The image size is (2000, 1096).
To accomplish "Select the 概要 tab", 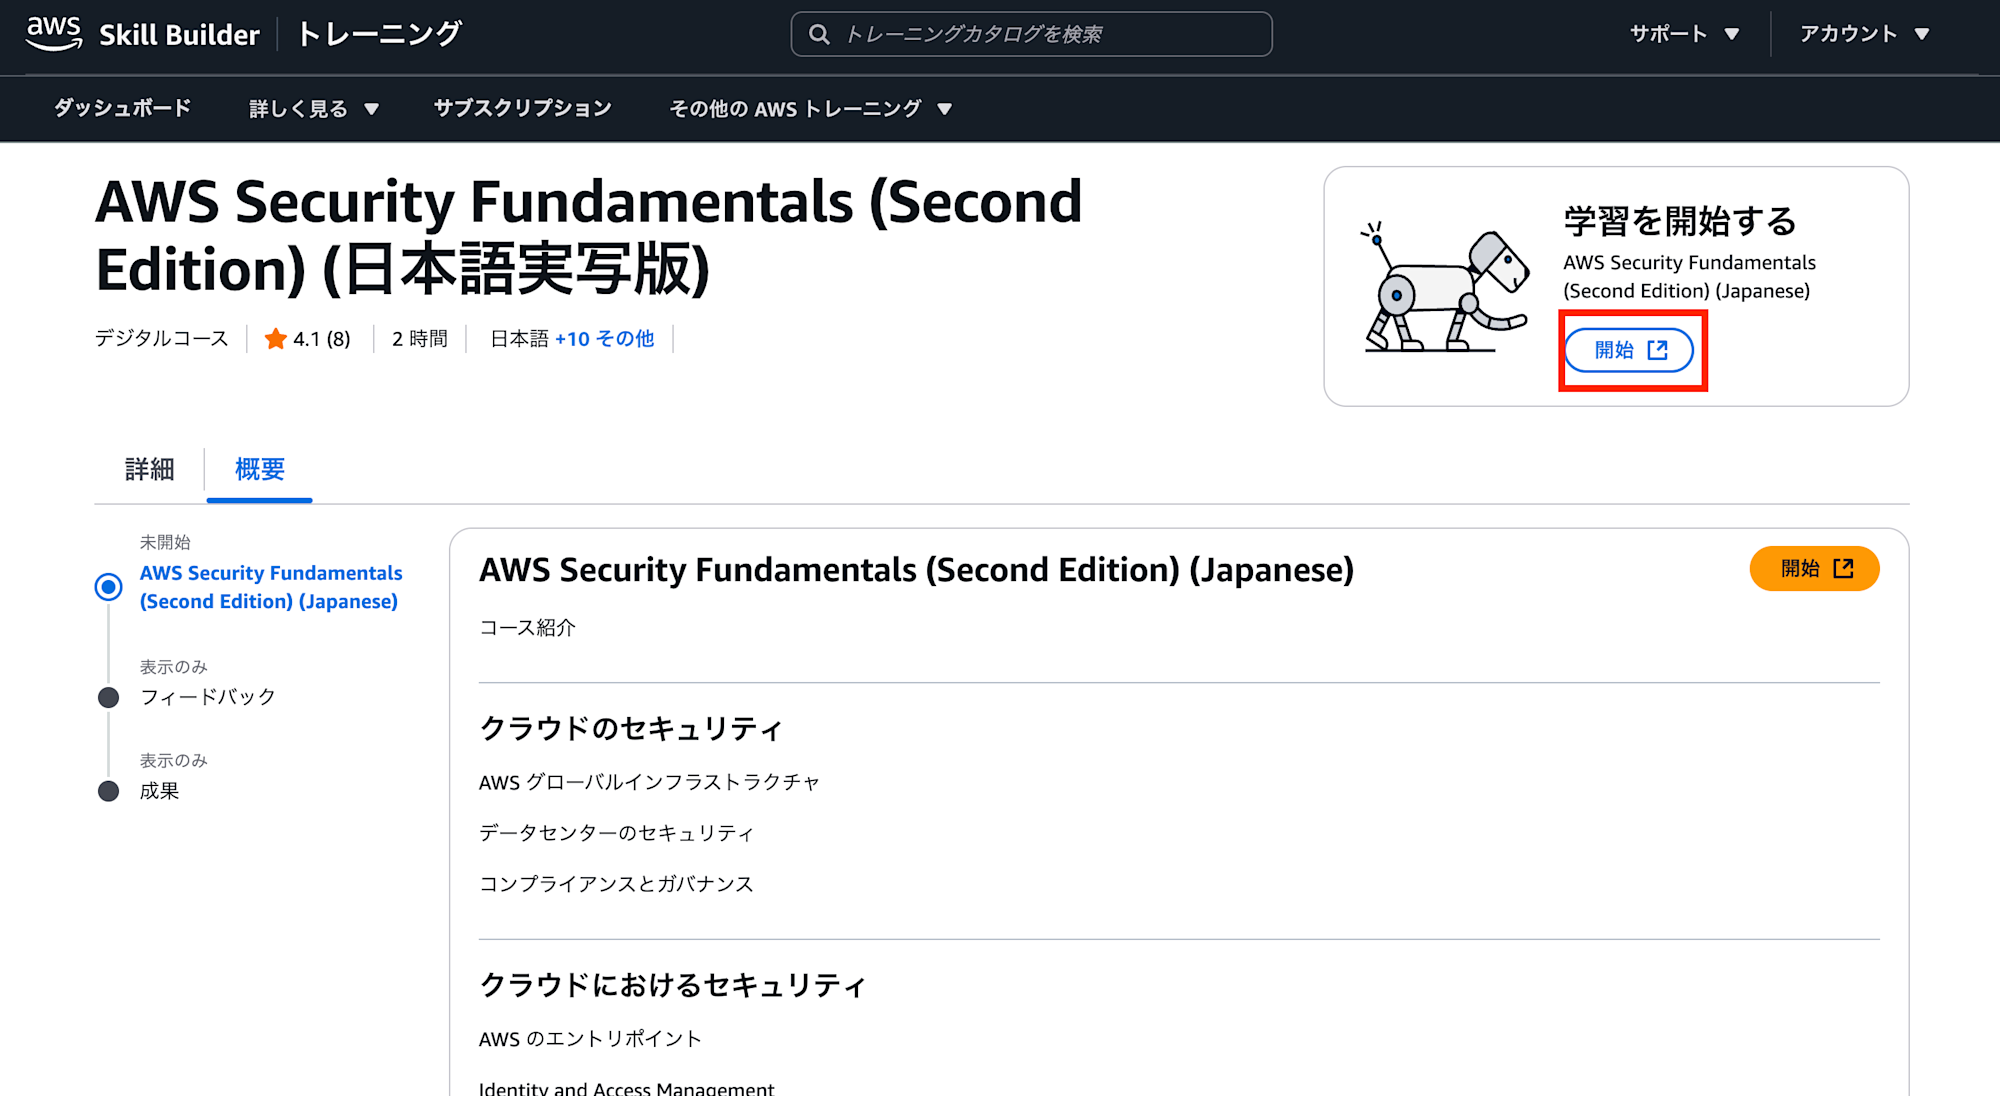I will 259,469.
